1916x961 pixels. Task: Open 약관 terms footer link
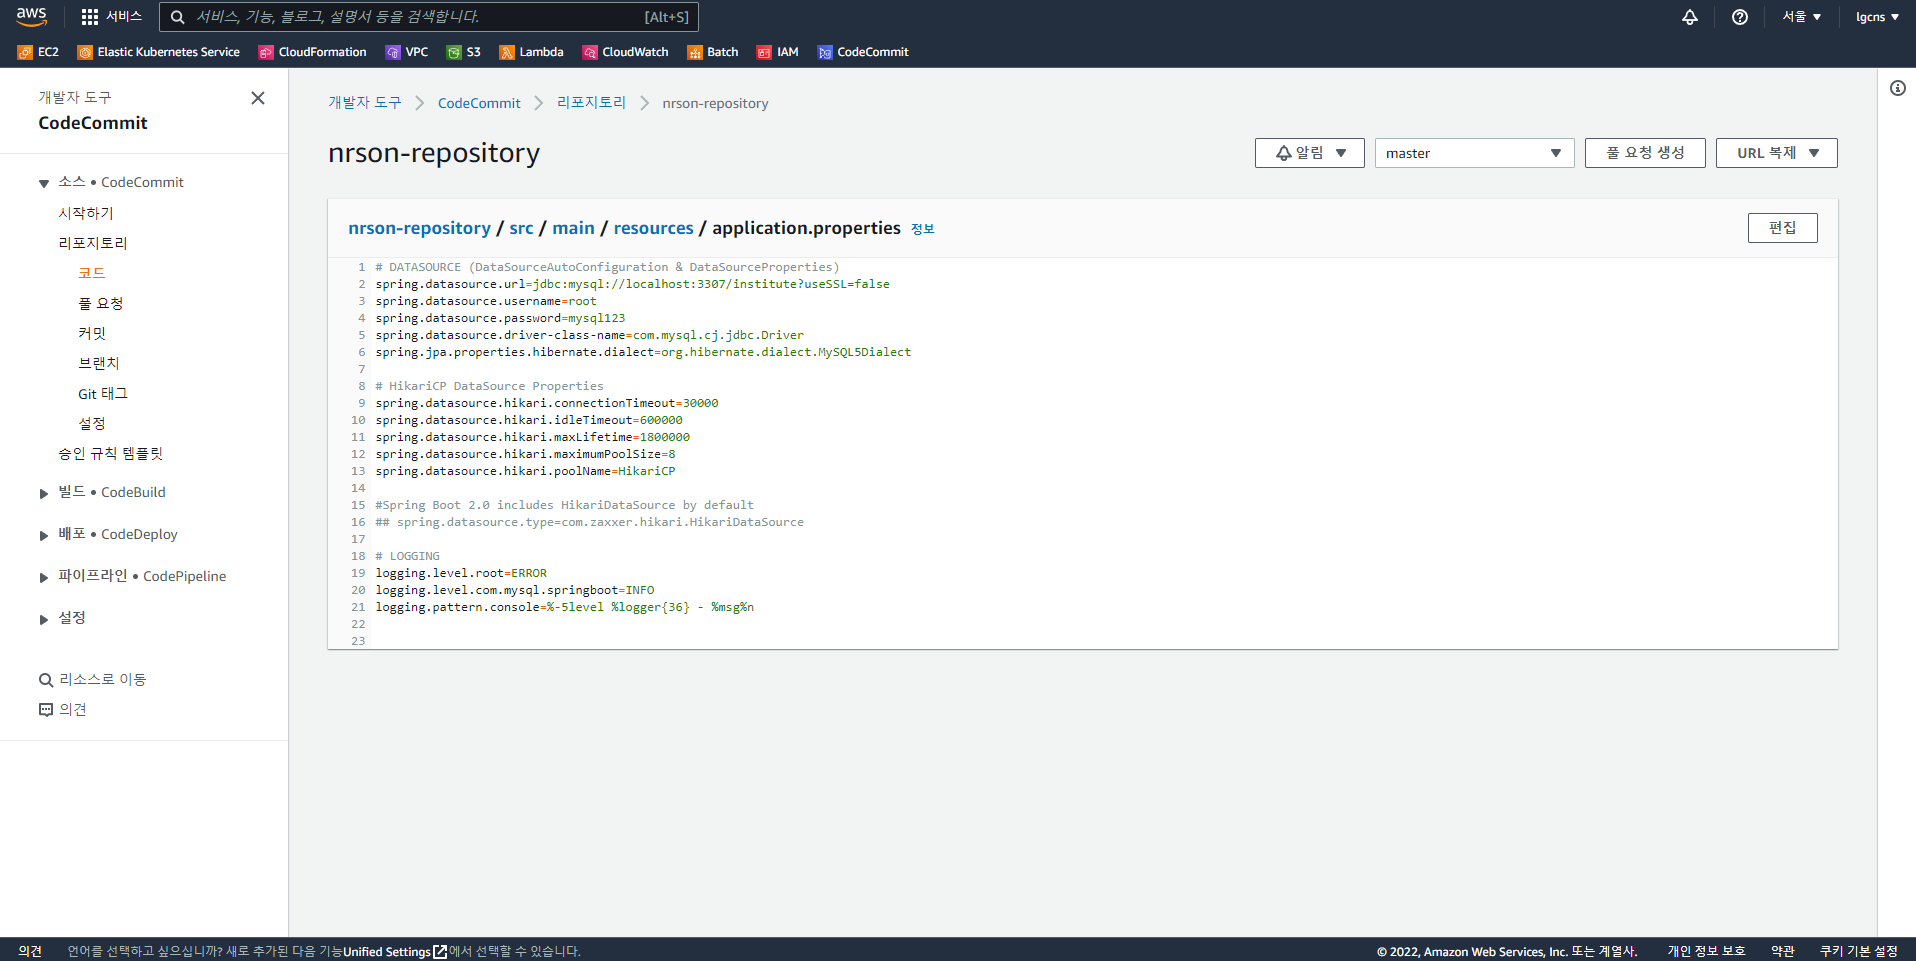coord(1783,952)
